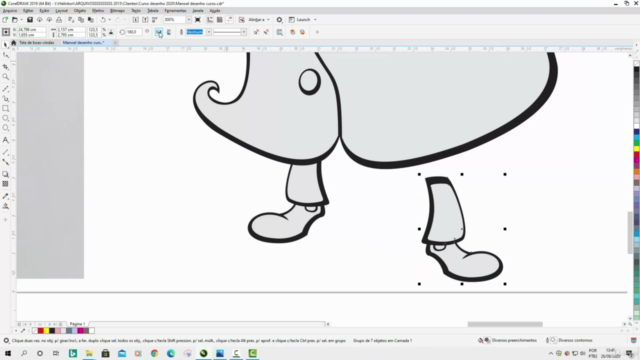
Task: Click the New document icon
Action: (5, 20)
